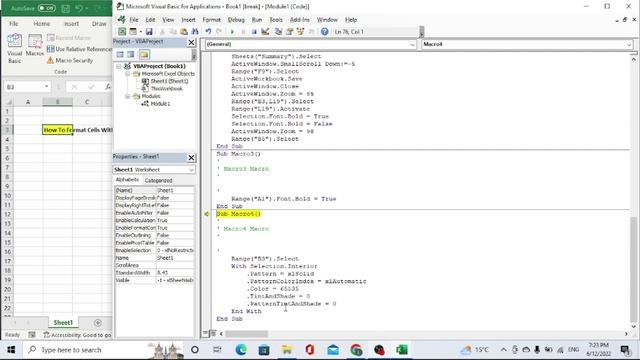Click the Cut scissors icon in VBA toolbar
The width and height of the screenshot is (640, 360).
162,31
